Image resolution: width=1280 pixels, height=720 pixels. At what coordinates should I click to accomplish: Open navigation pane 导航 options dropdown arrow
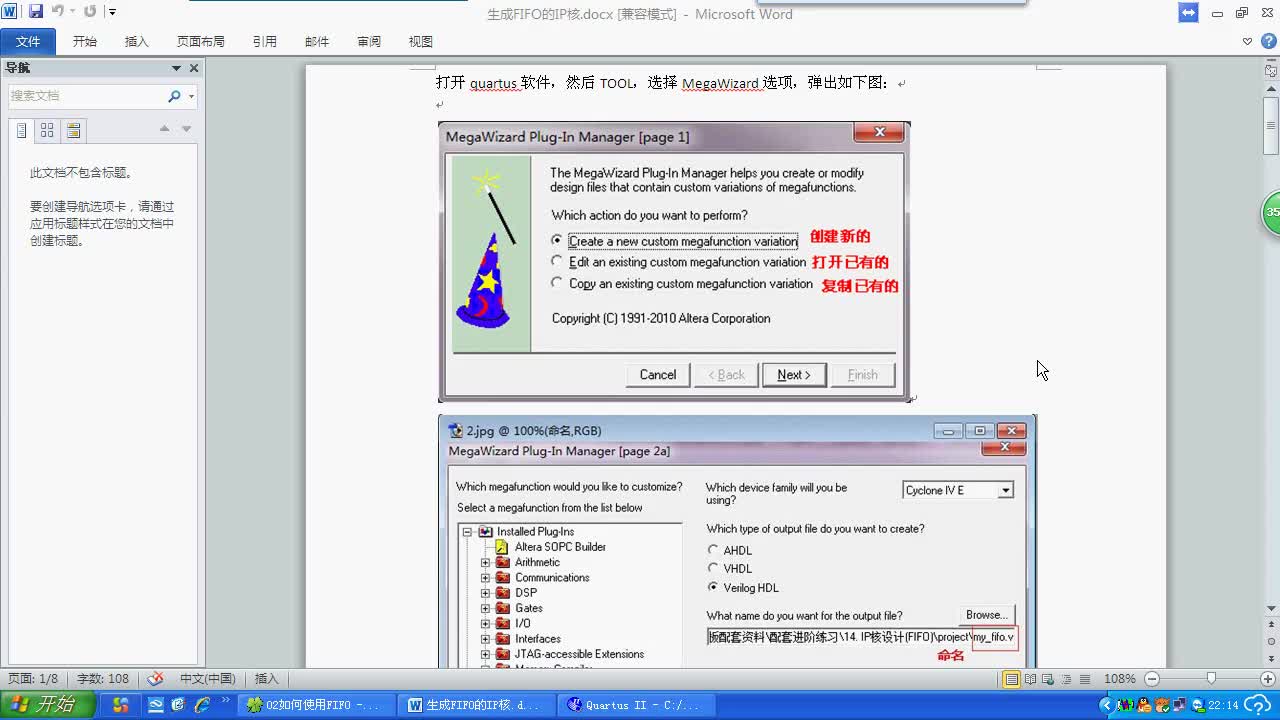tap(176, 68)
